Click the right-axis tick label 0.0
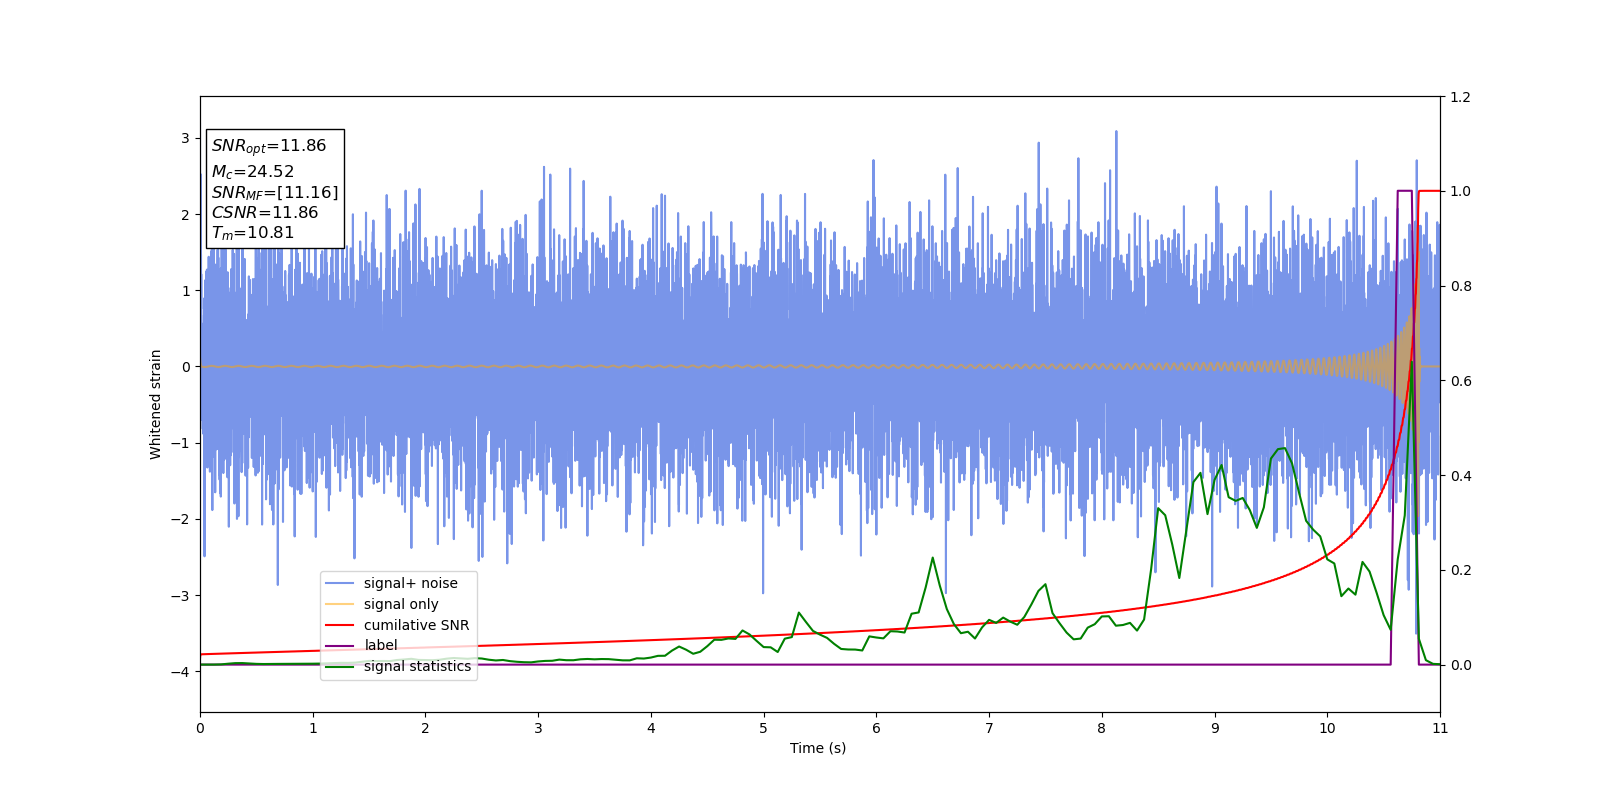1600x800 pixels. point(1460,665)
